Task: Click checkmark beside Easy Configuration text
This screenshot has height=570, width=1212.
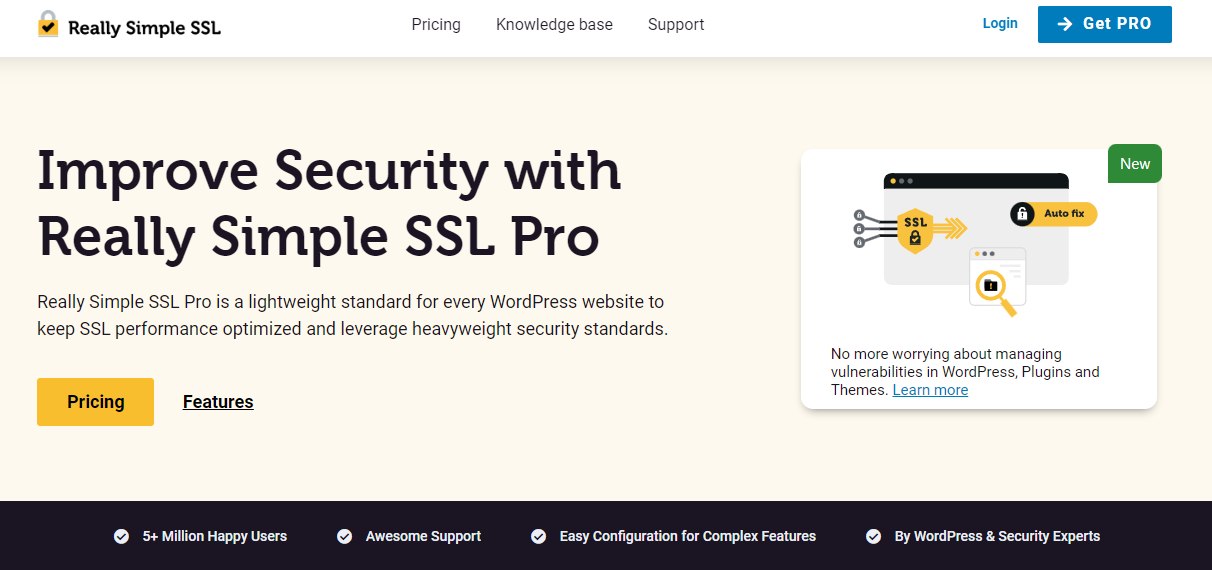Action: tap(538, 537)
